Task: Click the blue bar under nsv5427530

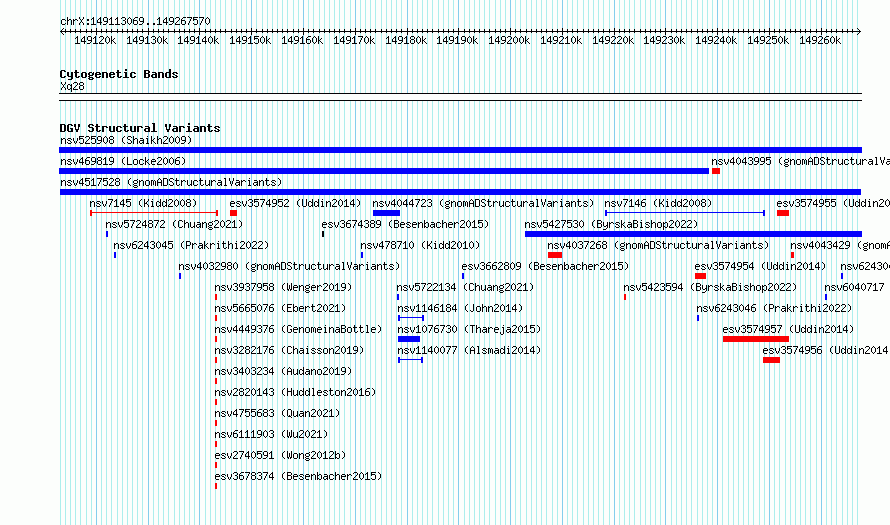Action: point(694,234)
